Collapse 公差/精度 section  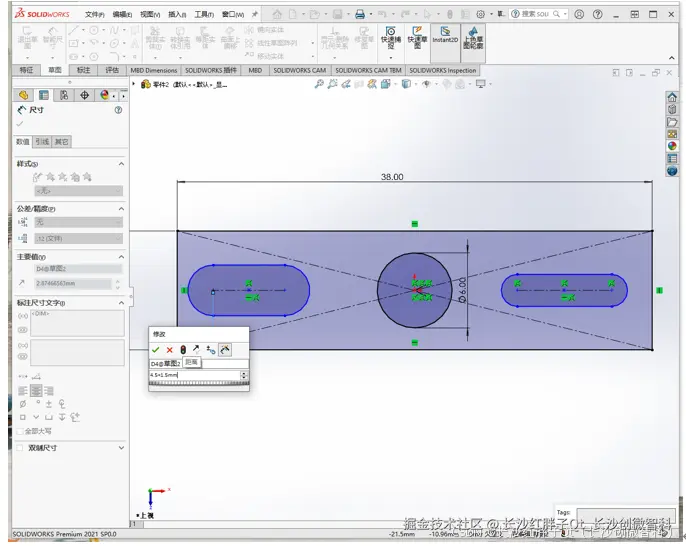tap(121, 209)
